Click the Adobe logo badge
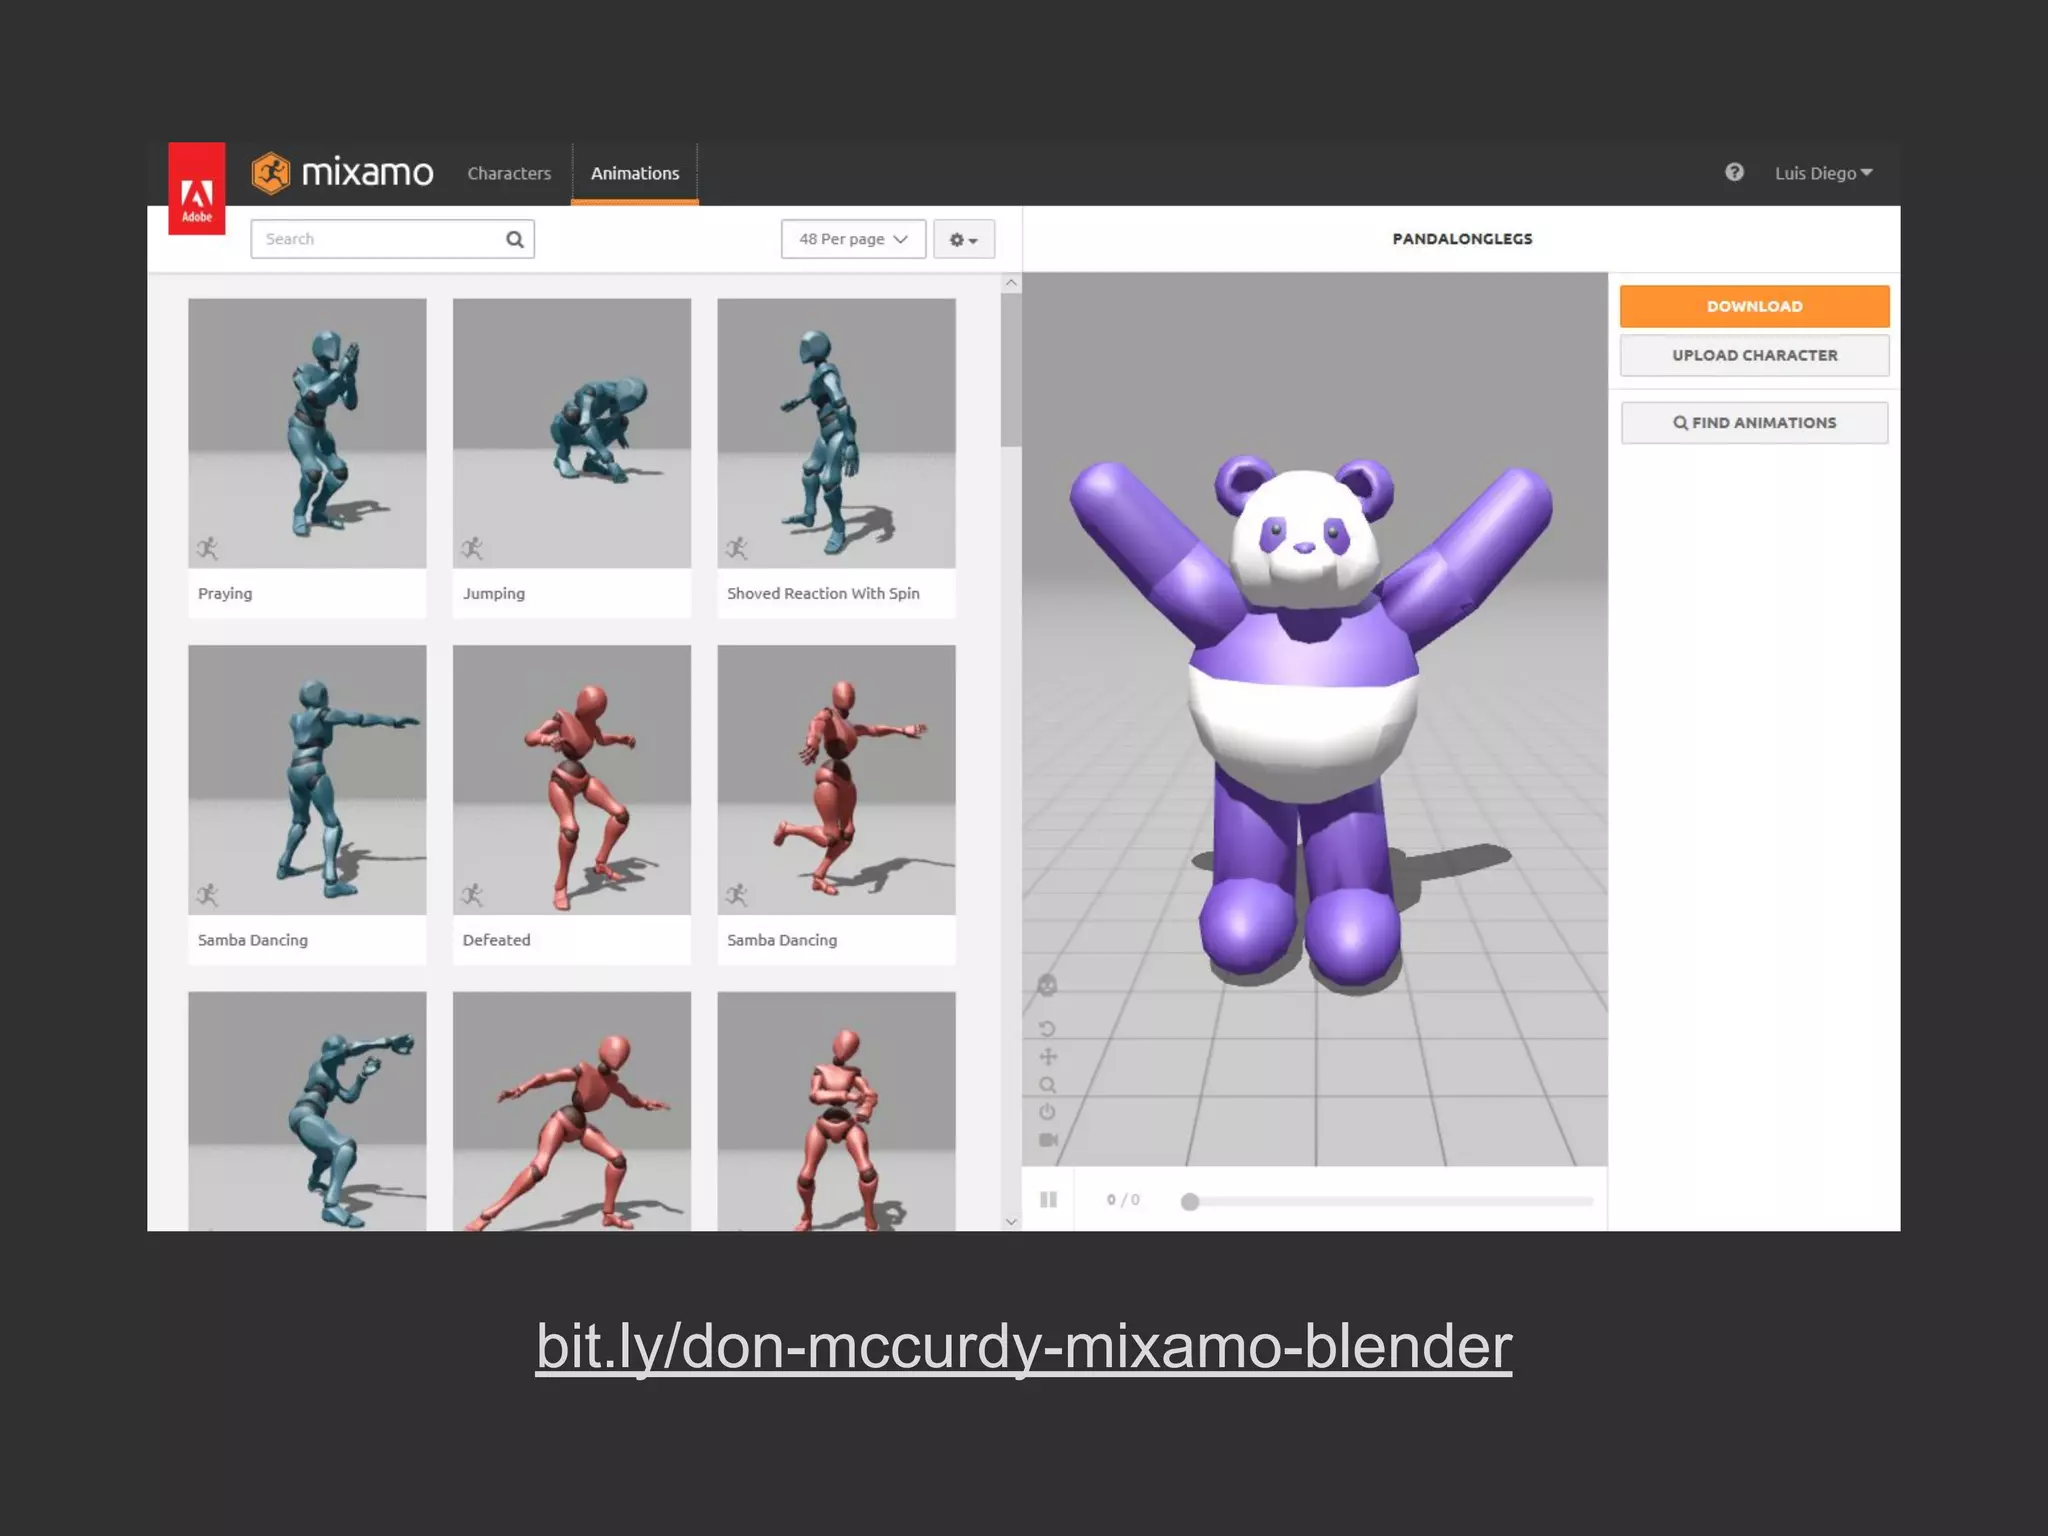This screenshot has width=2048, height=1536. click(x=196, y=189)
